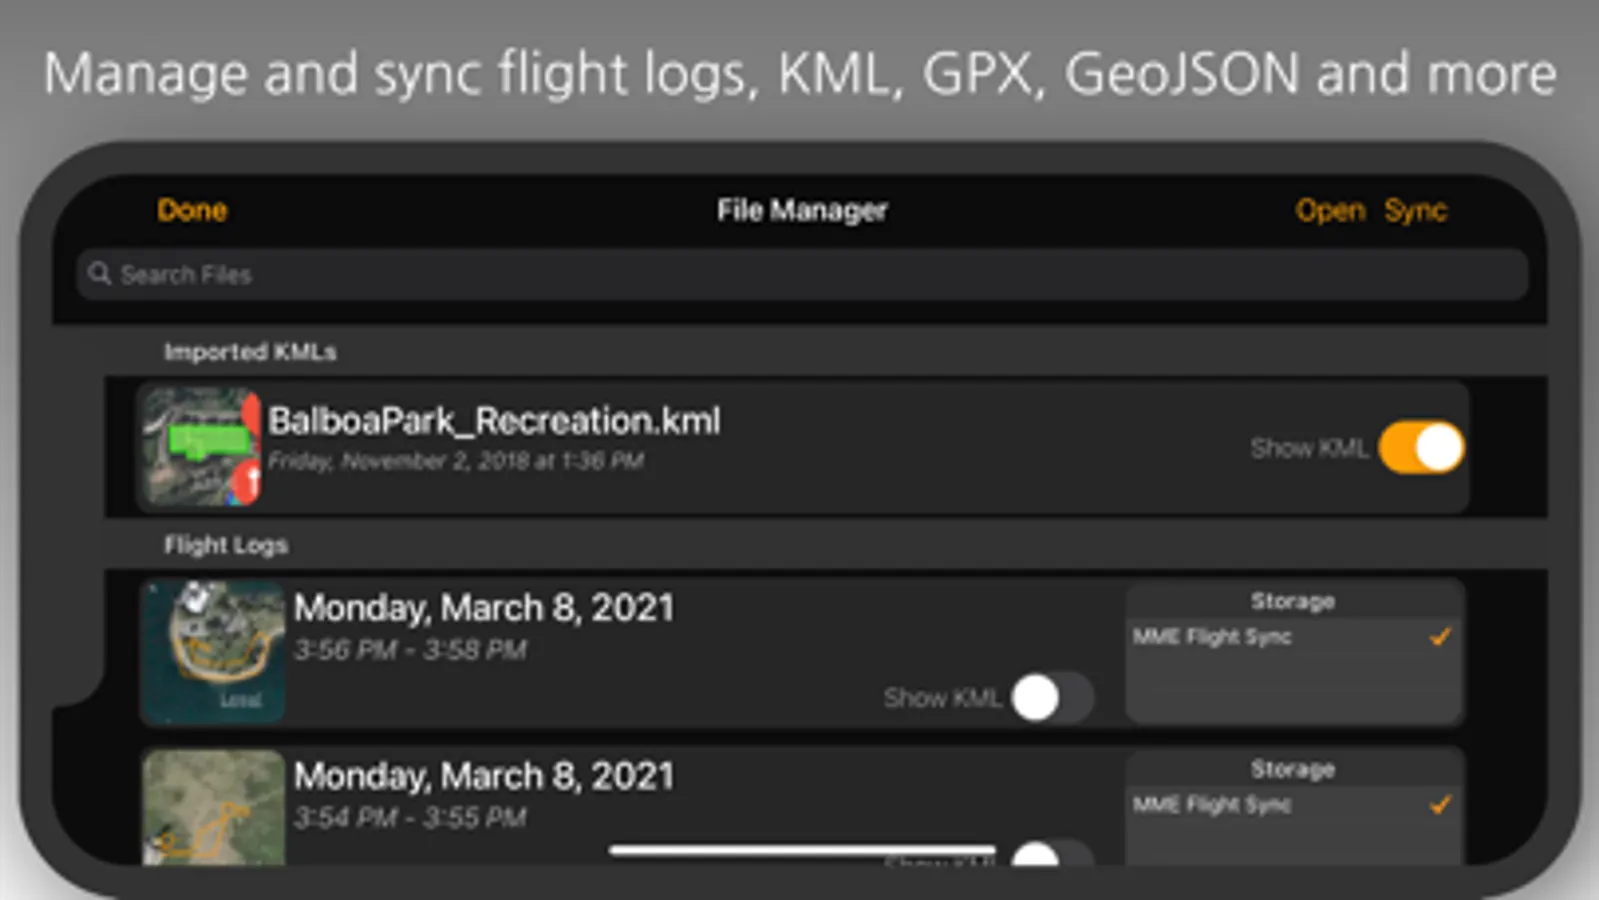This screenshot has height=900, width=1599.
Task: Enable Show KML for 3:56 PM flight
Action: (x=1051, y=697)
